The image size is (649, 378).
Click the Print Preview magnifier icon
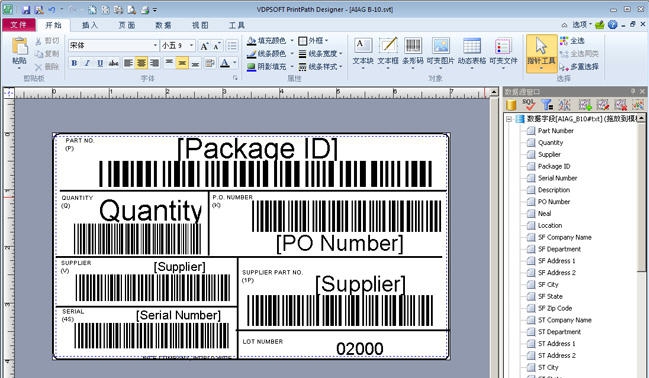tap(132, 9)
